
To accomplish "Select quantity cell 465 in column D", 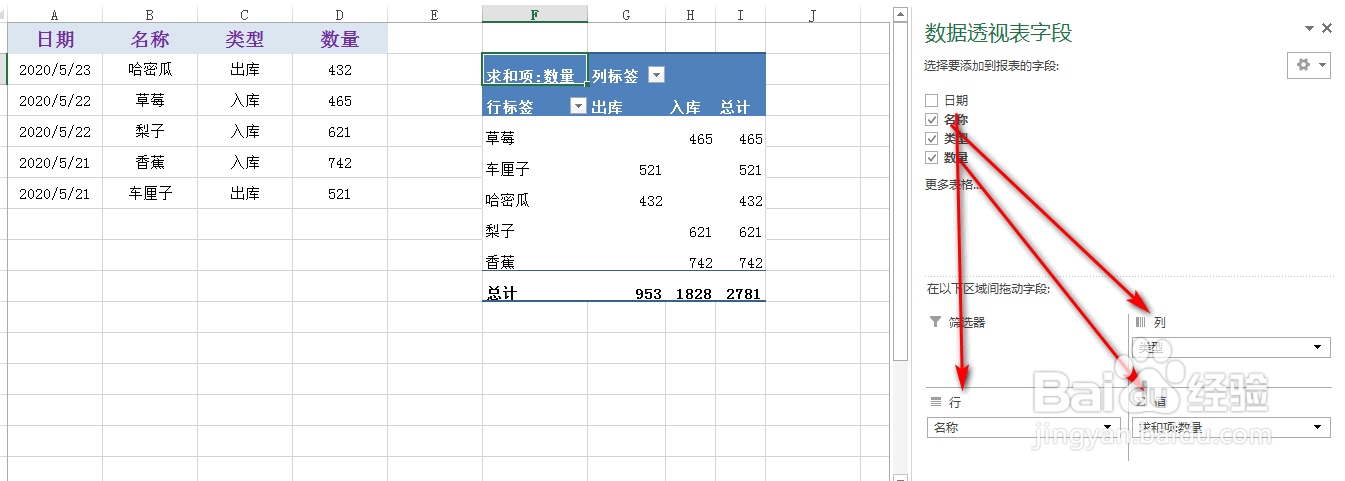I will point(340,101).
